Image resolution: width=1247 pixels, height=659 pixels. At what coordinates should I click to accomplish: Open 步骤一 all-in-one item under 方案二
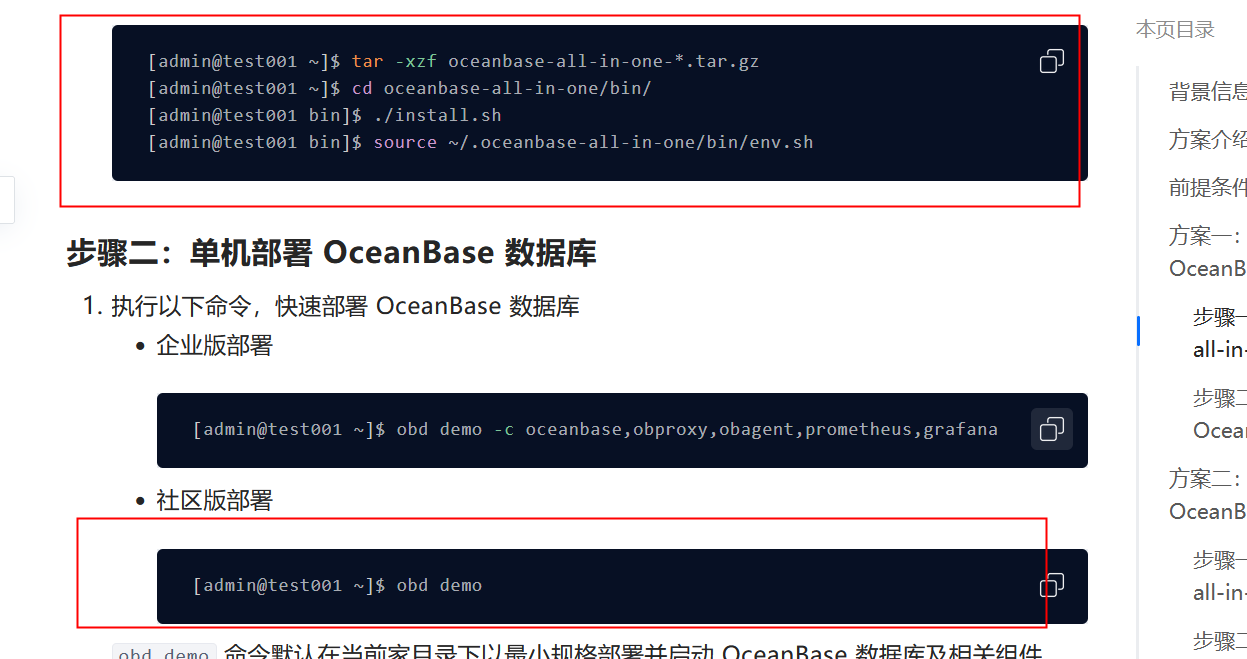click(1219, 576)
